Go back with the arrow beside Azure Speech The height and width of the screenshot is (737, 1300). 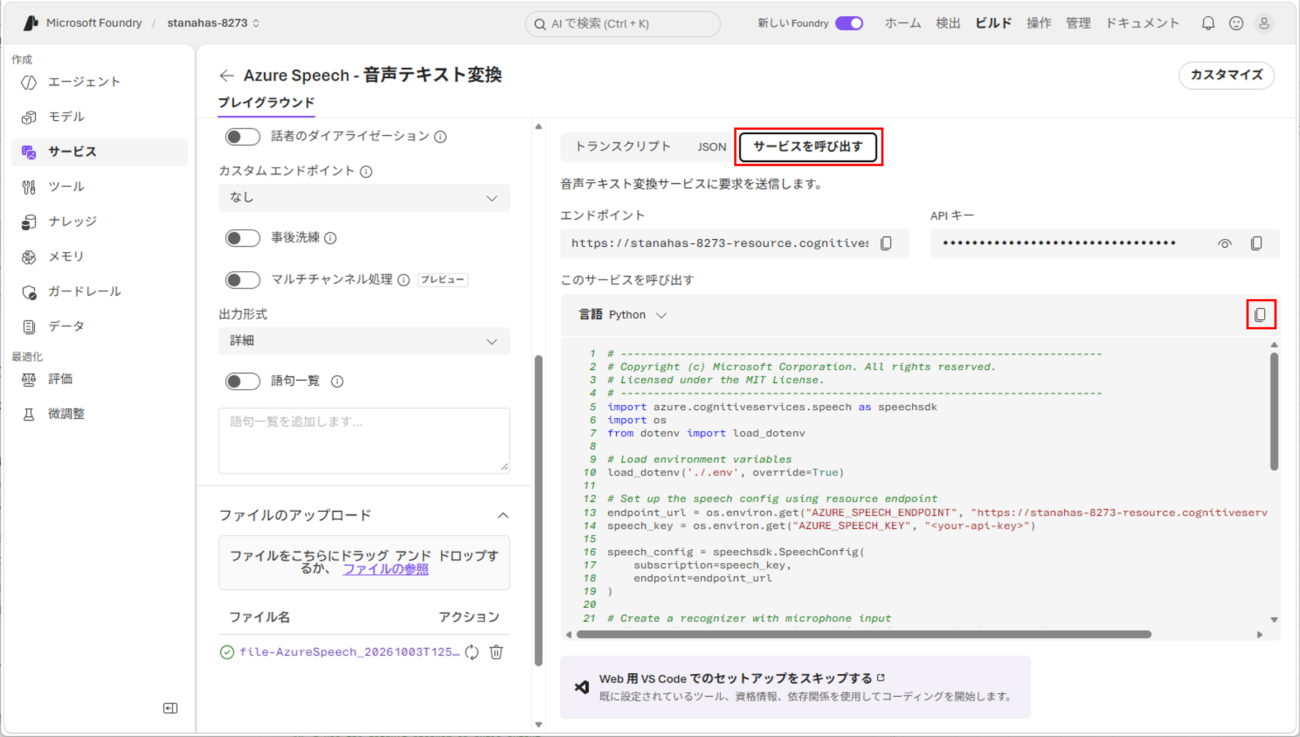coord(227,75)
